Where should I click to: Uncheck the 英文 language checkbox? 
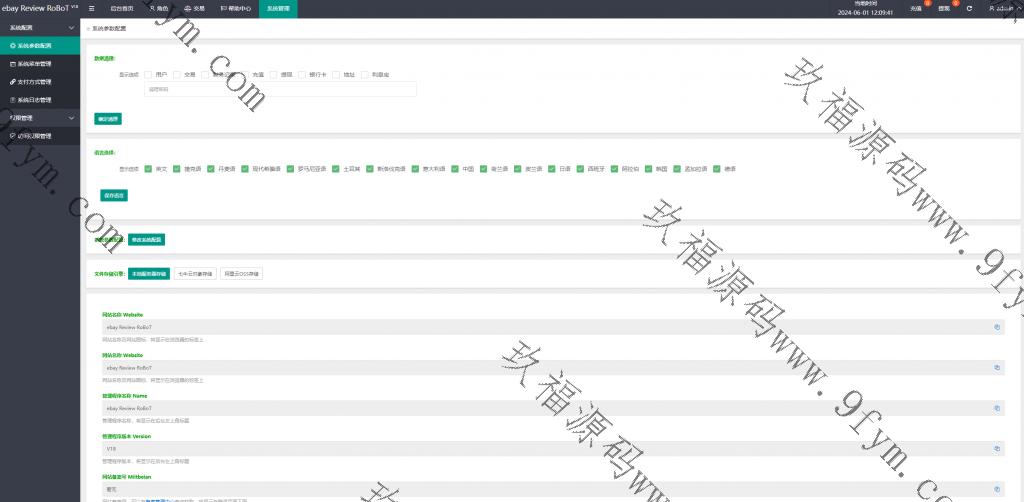148,169
